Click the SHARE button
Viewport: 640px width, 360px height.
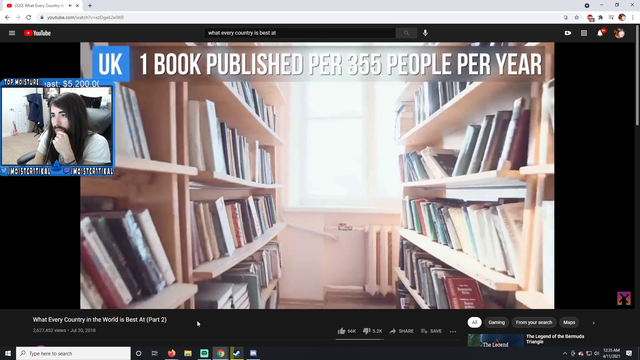[x=402, y=331]
